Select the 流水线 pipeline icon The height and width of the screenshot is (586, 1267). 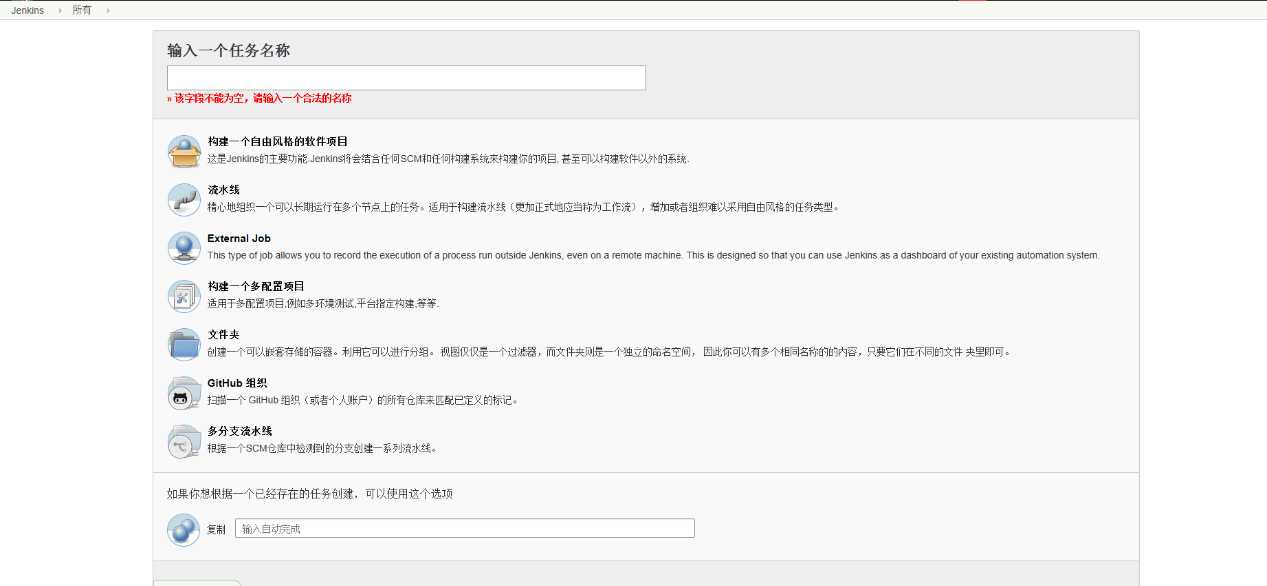tap(184, 199)
